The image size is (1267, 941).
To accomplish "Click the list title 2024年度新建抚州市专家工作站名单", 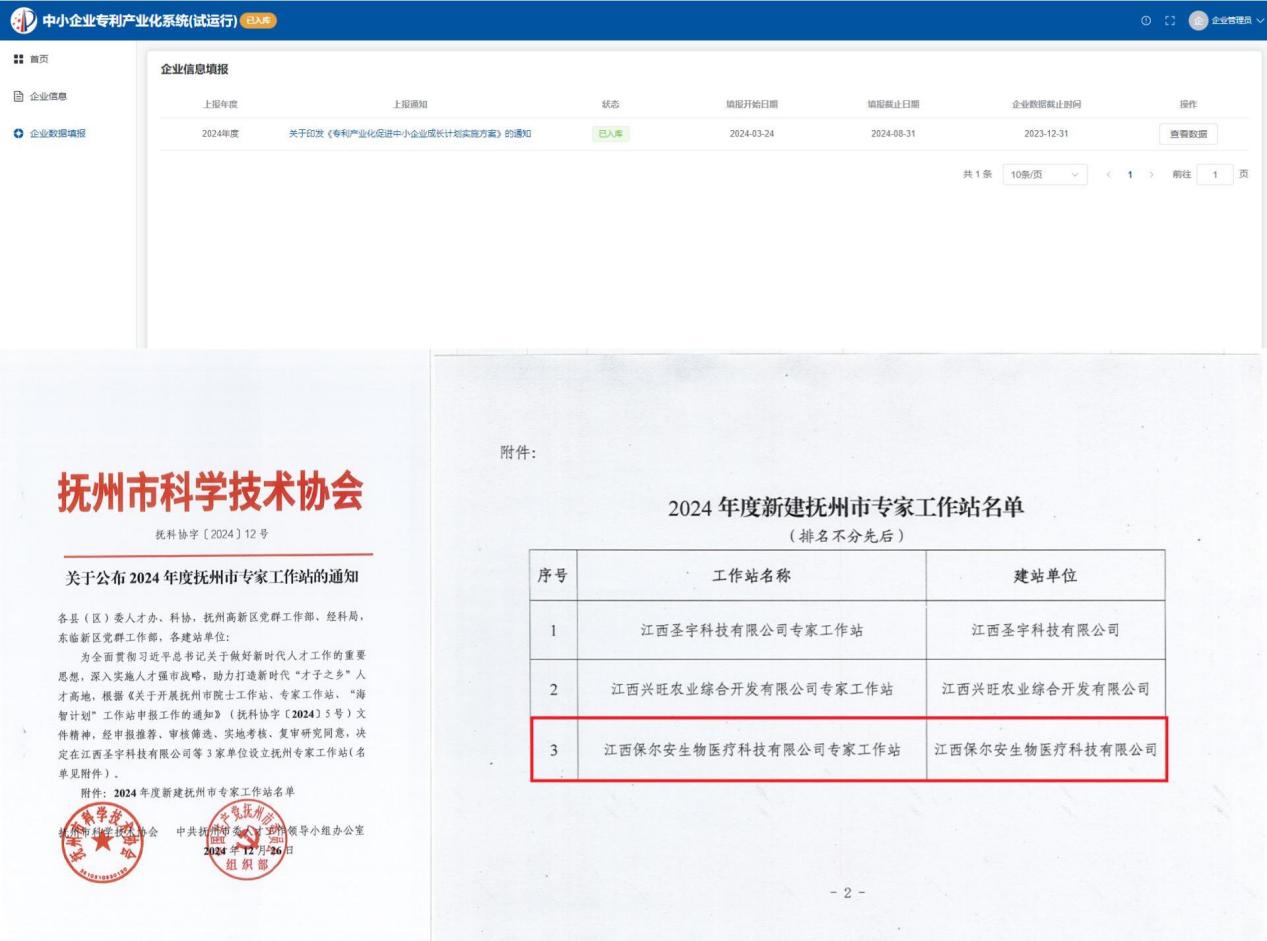I will click(846, 508).
